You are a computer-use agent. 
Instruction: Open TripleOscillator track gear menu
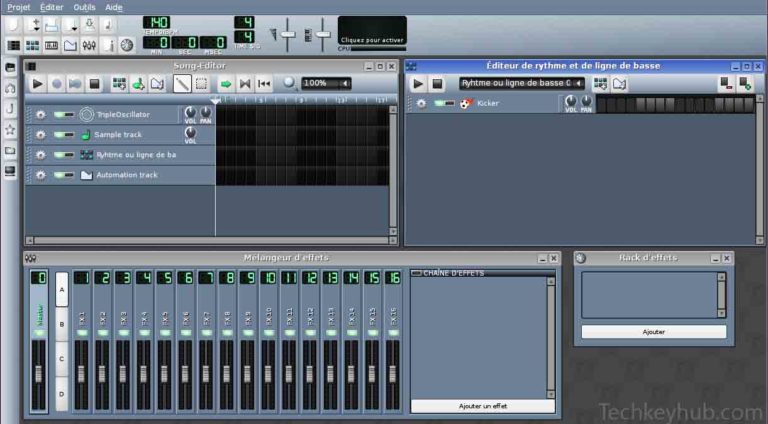[41, 115]
